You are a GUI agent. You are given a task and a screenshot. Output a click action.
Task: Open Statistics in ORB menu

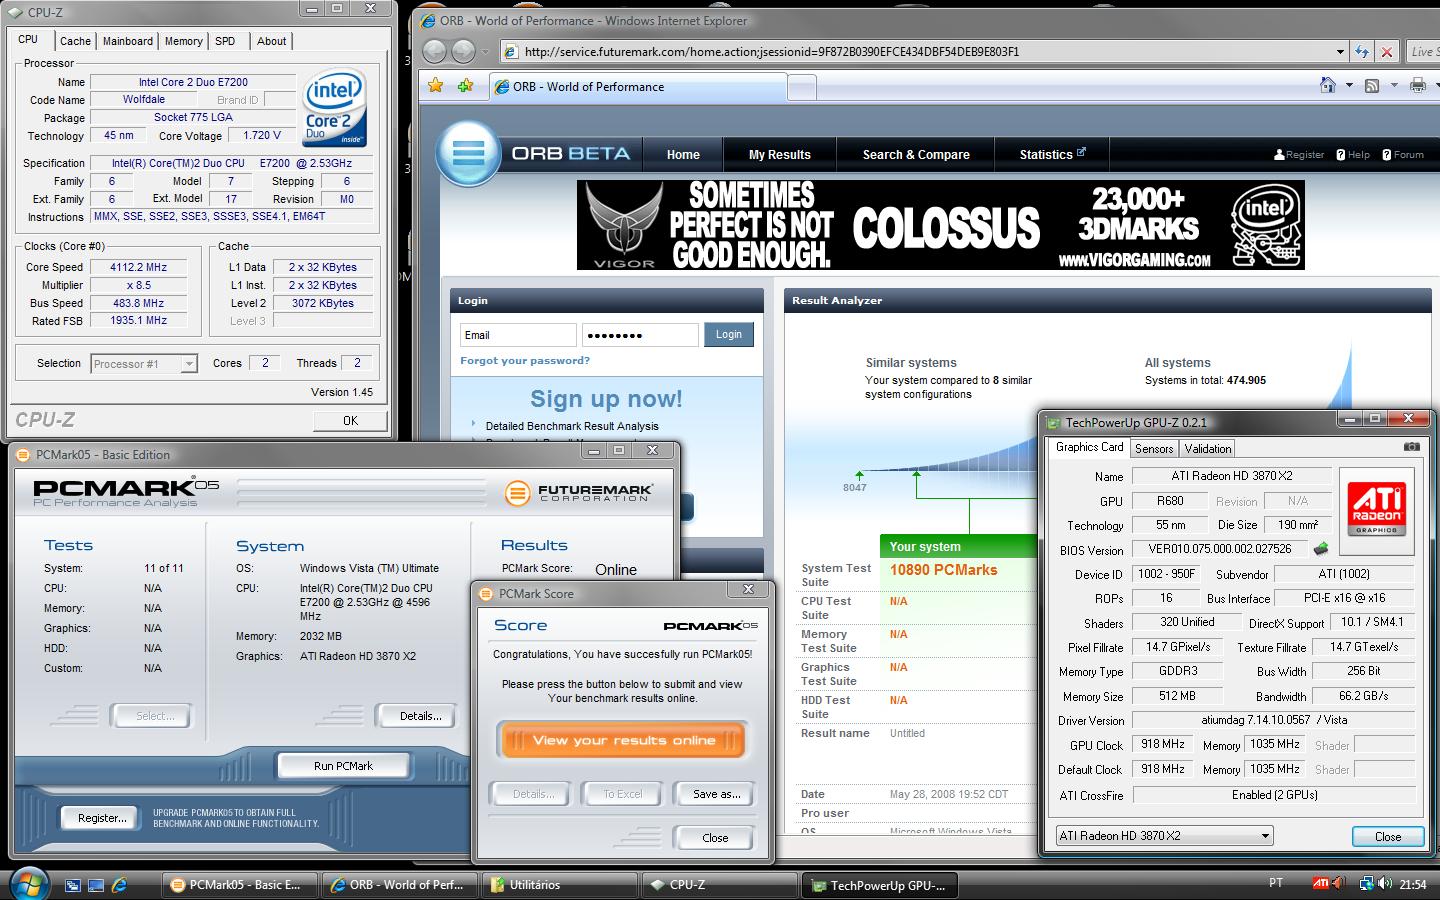coord(1051,154)
